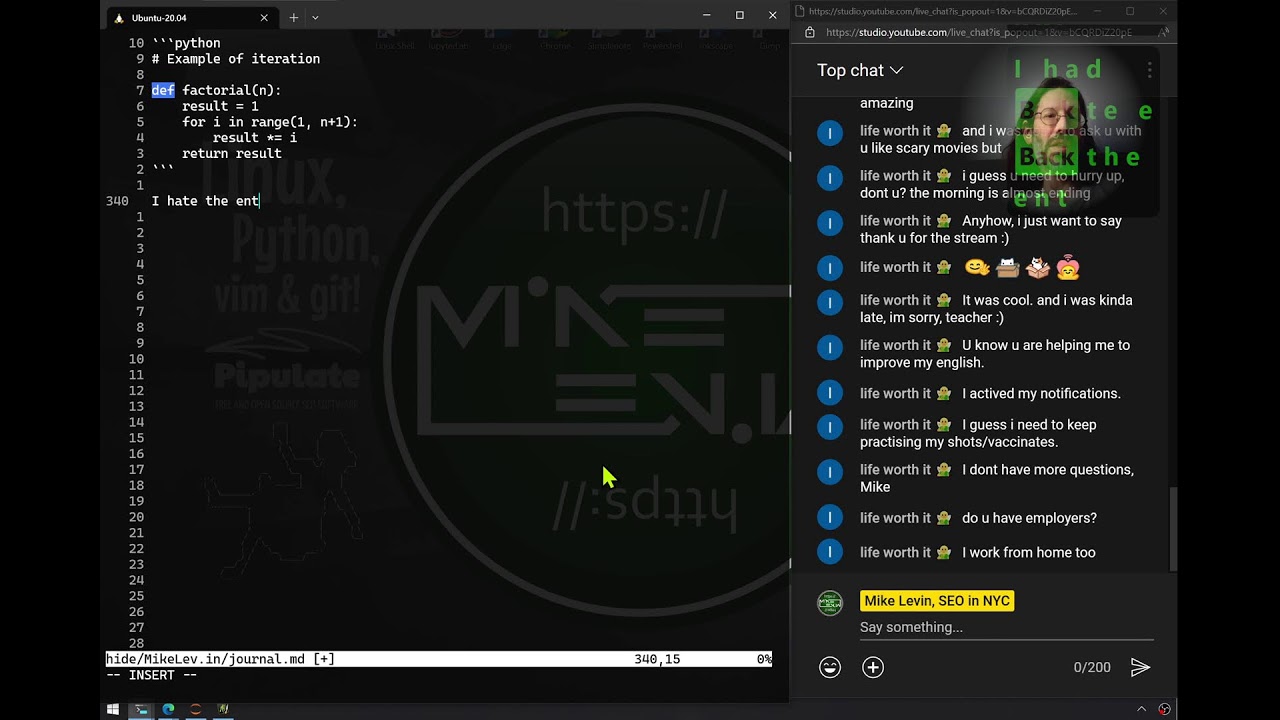Click the 'life worth it' name on 'do u have employers?'
The image size is (1280, 720).
tap(895, 518)
